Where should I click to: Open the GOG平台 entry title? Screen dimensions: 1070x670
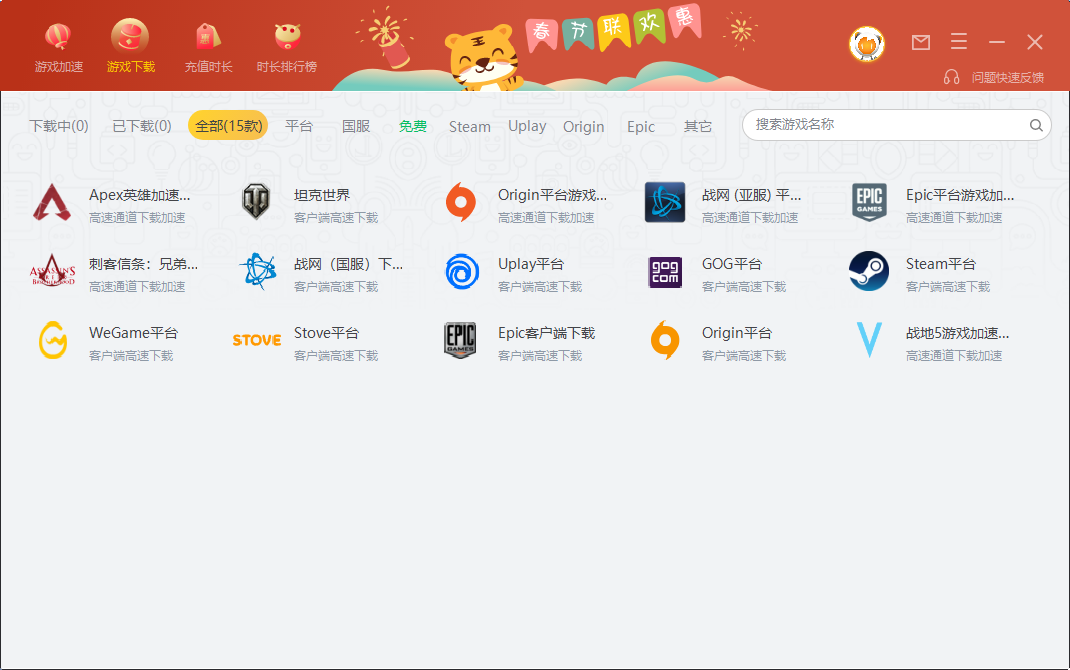tap(732, 263)
